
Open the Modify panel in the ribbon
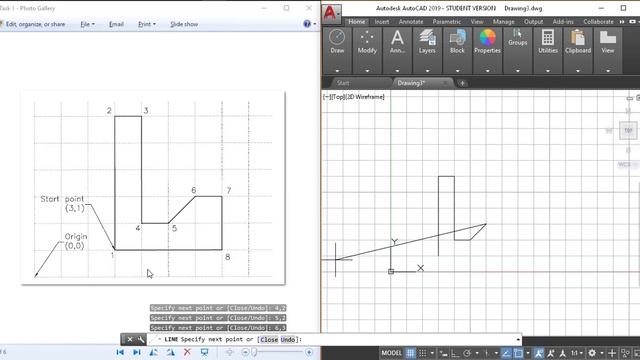(367, 42)
